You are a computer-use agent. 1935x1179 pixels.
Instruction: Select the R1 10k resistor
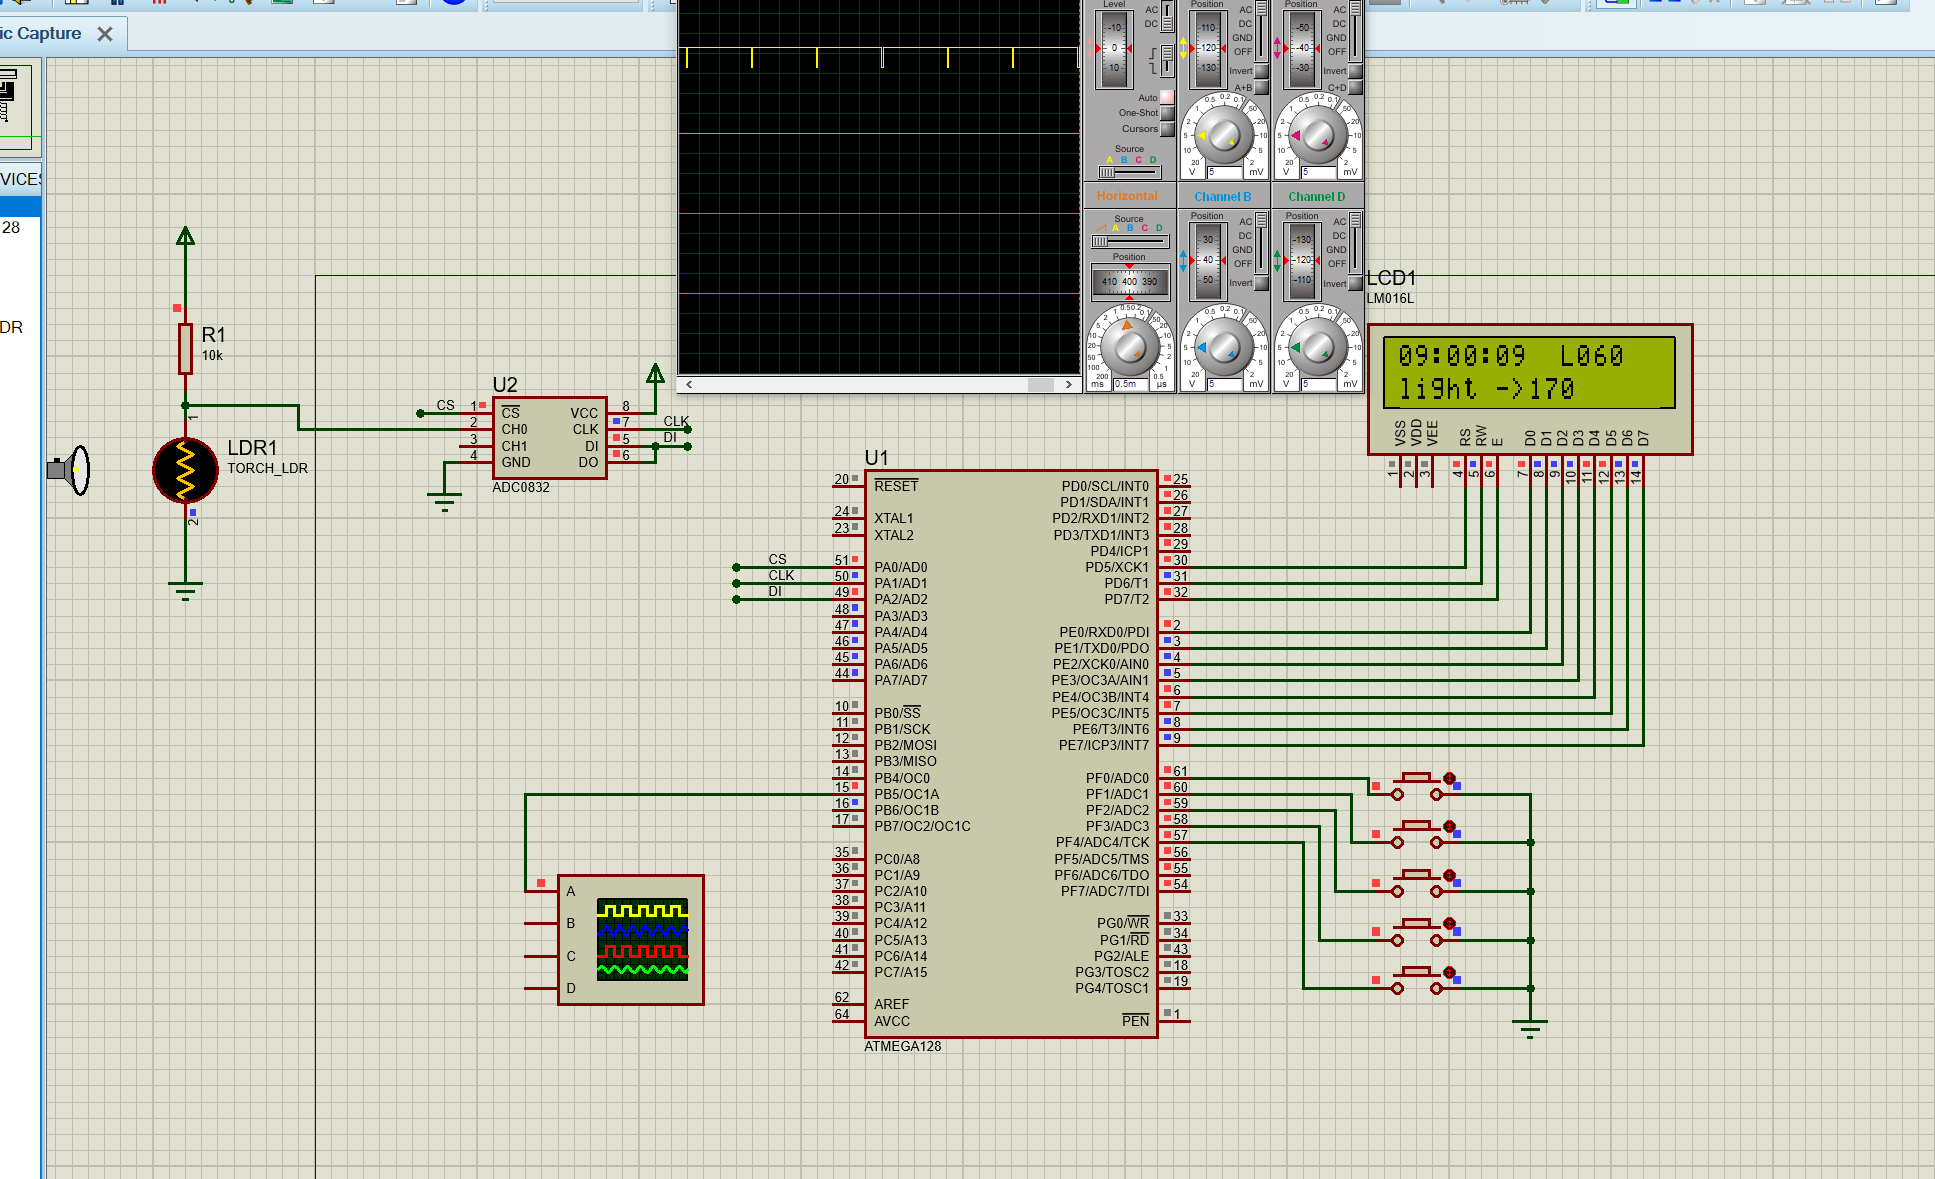click(185, 348)
